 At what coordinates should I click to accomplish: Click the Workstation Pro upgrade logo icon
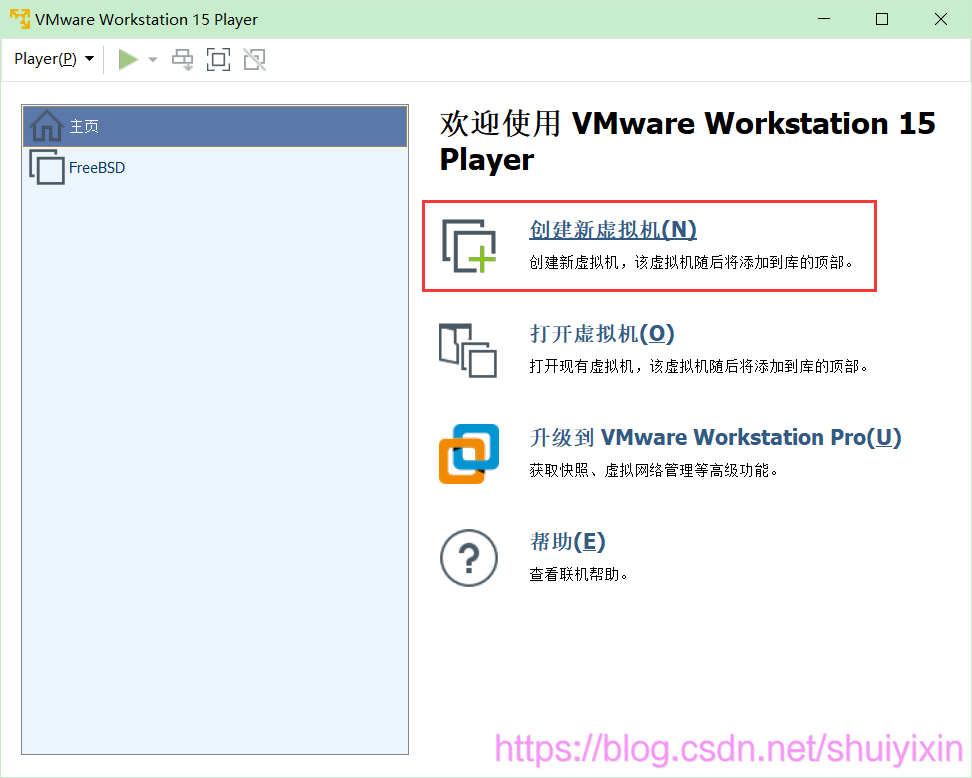click(x=469, y=454)
